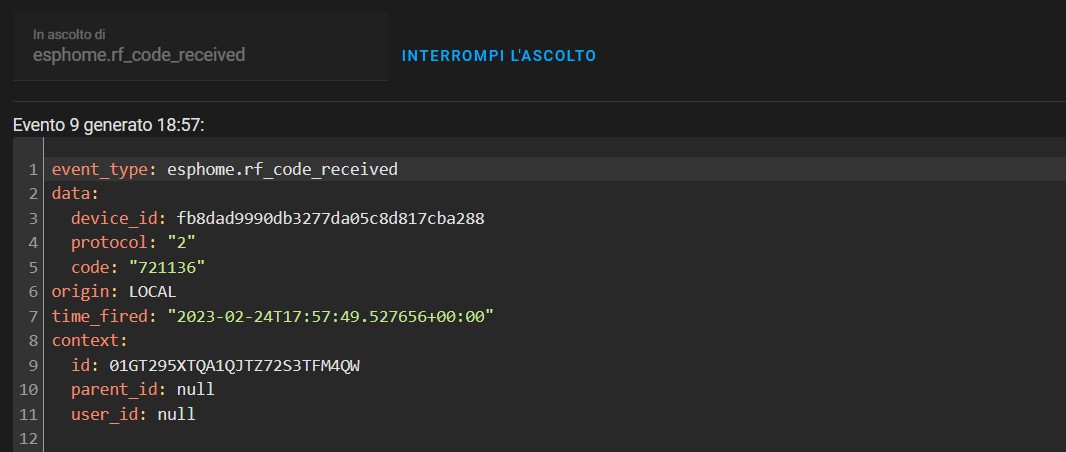The width and height of the screenshot is (1066, 452).
Task: Select the device_id value text
Action: [x=330, y=218]
